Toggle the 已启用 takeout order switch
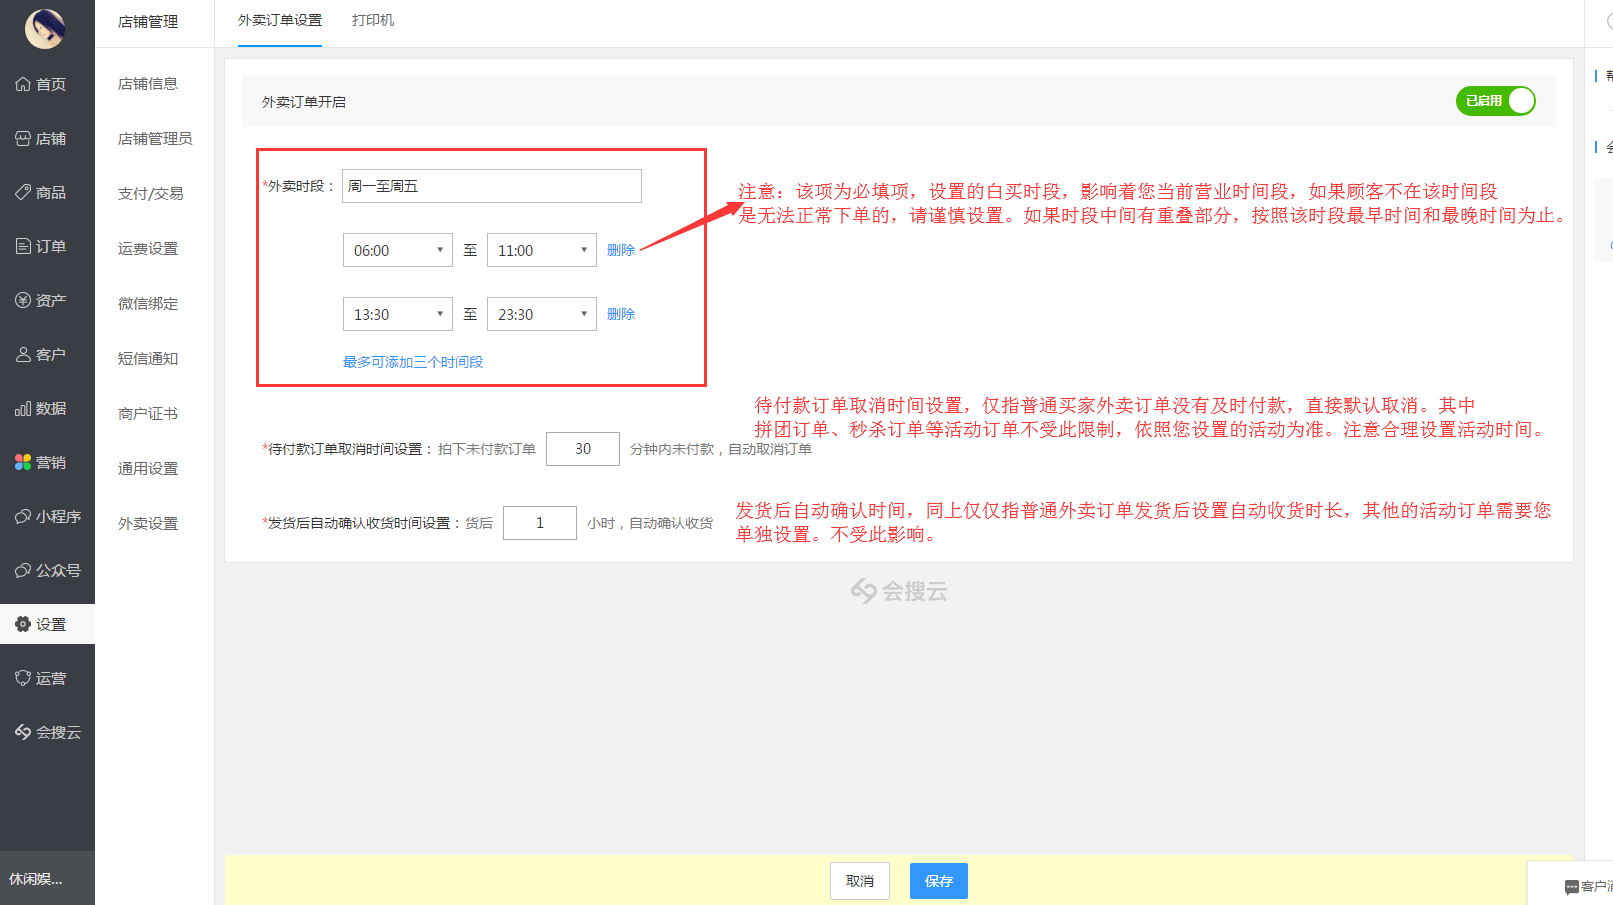This screenshot has height=905, width=1613. pos(1495,101)
